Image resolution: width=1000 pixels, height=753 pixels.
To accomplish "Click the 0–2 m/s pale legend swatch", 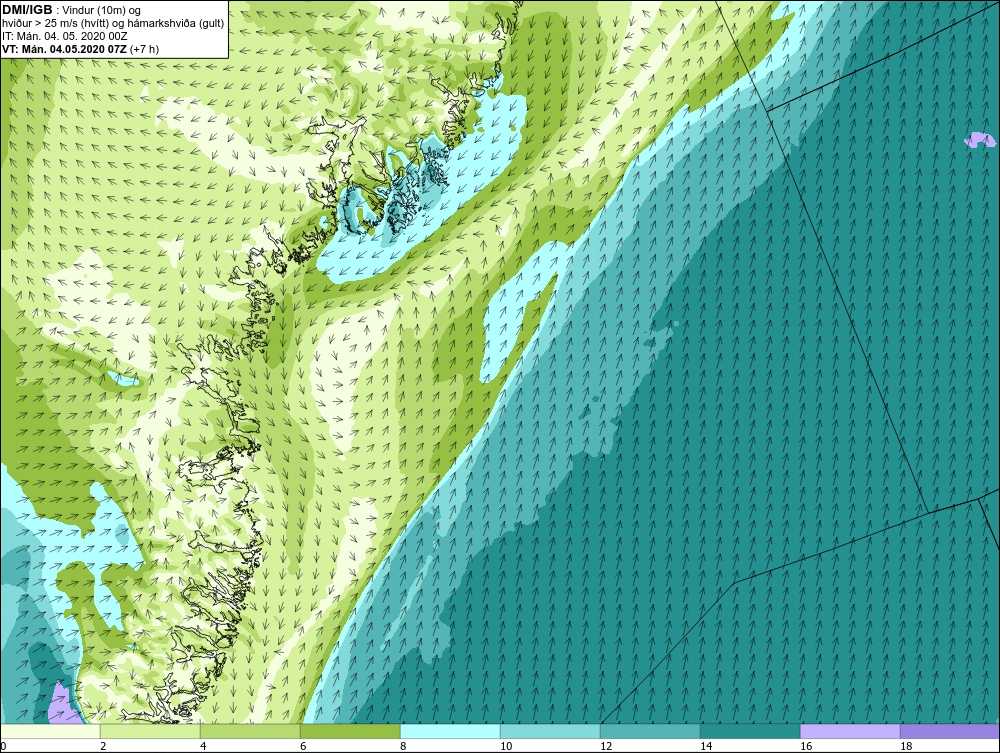I will [x=50, y=731].
